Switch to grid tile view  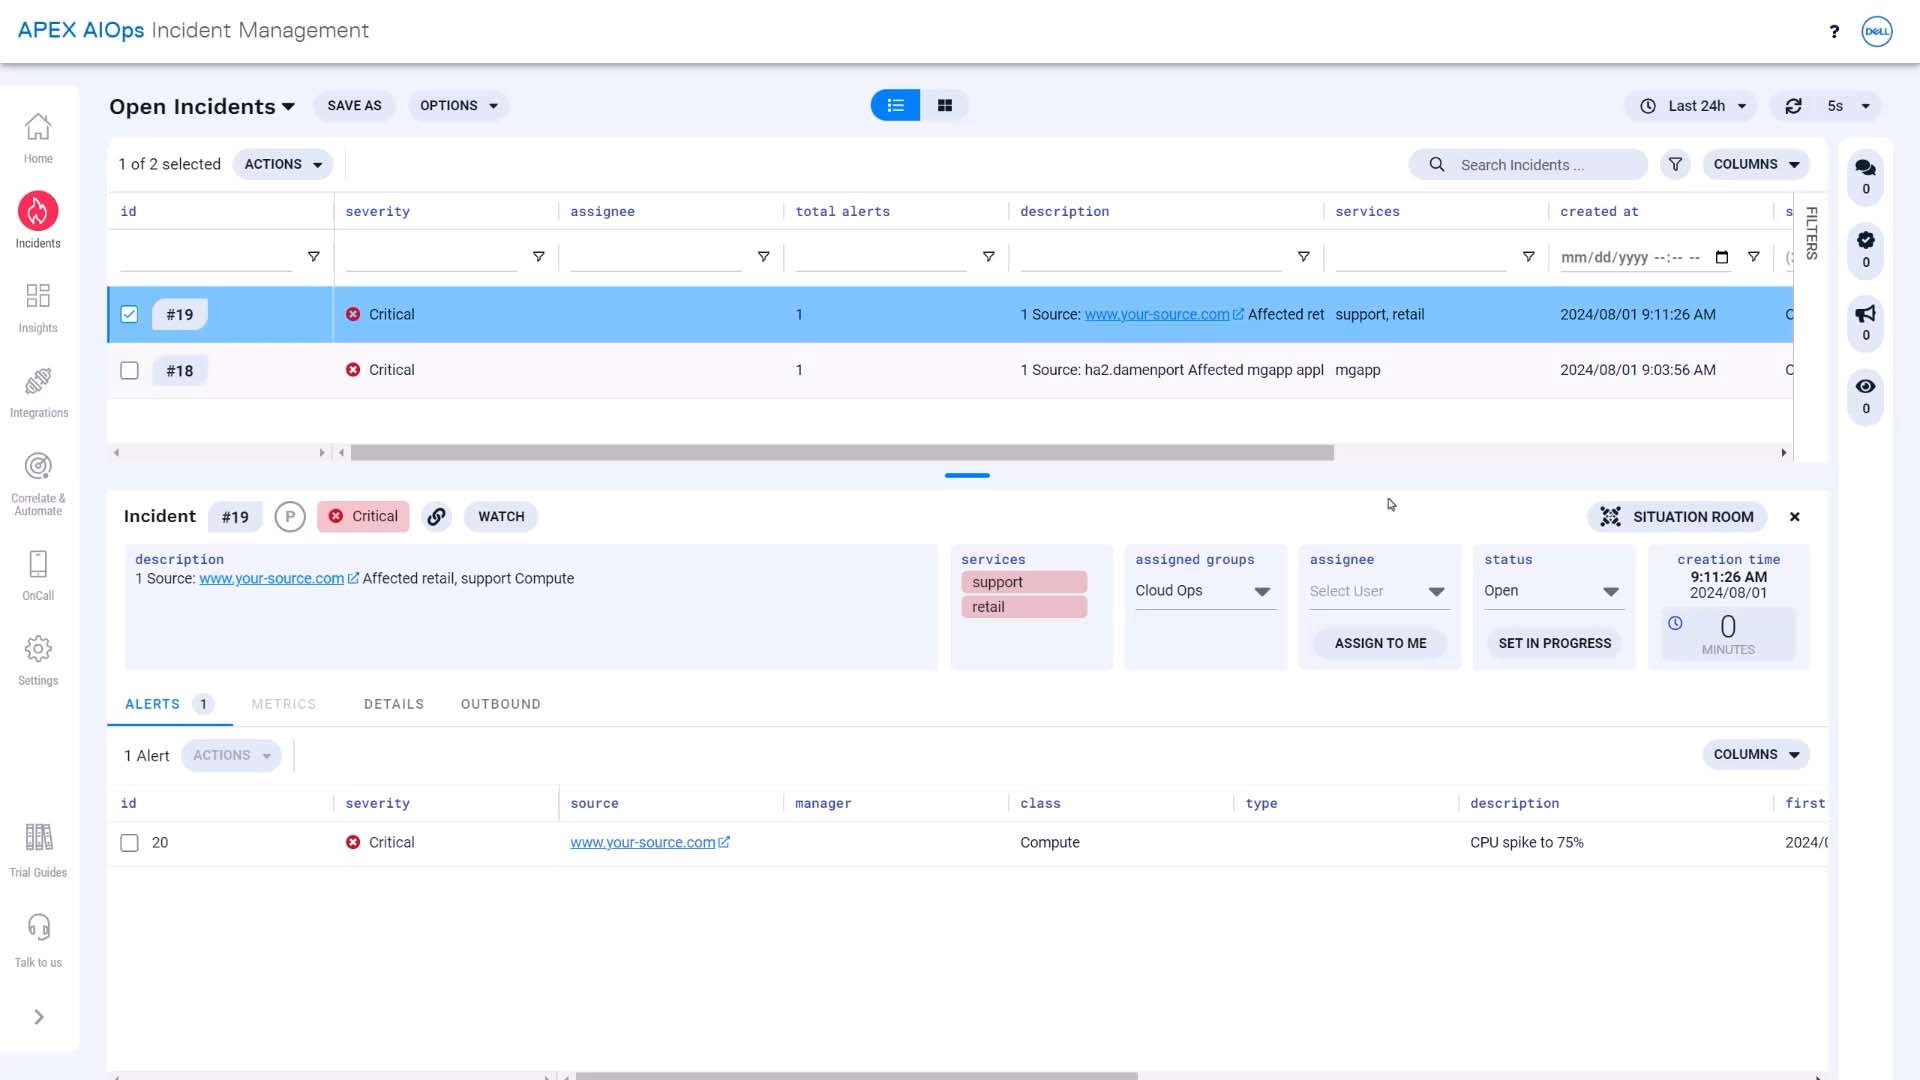pos(945,105)
